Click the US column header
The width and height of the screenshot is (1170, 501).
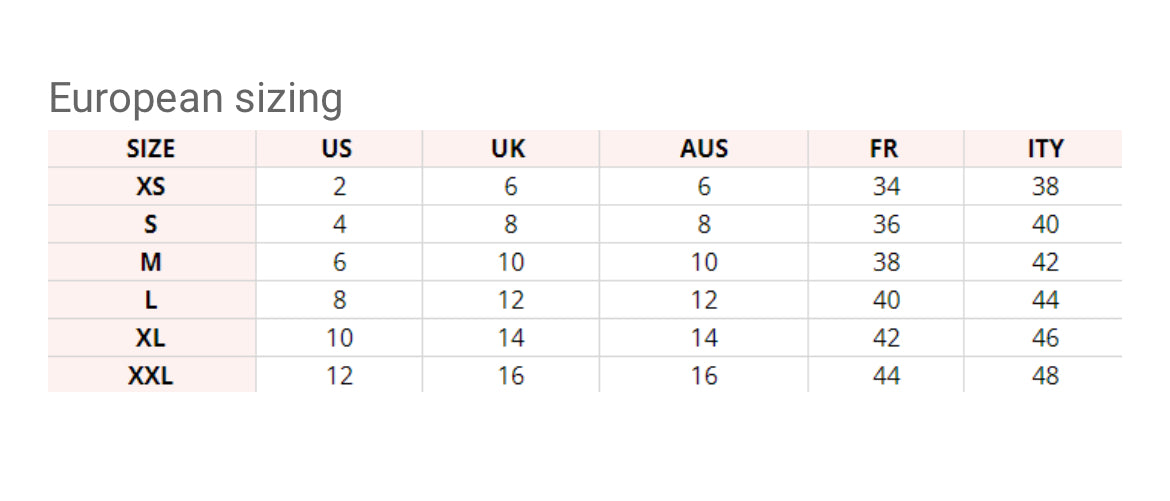[337, 149]
